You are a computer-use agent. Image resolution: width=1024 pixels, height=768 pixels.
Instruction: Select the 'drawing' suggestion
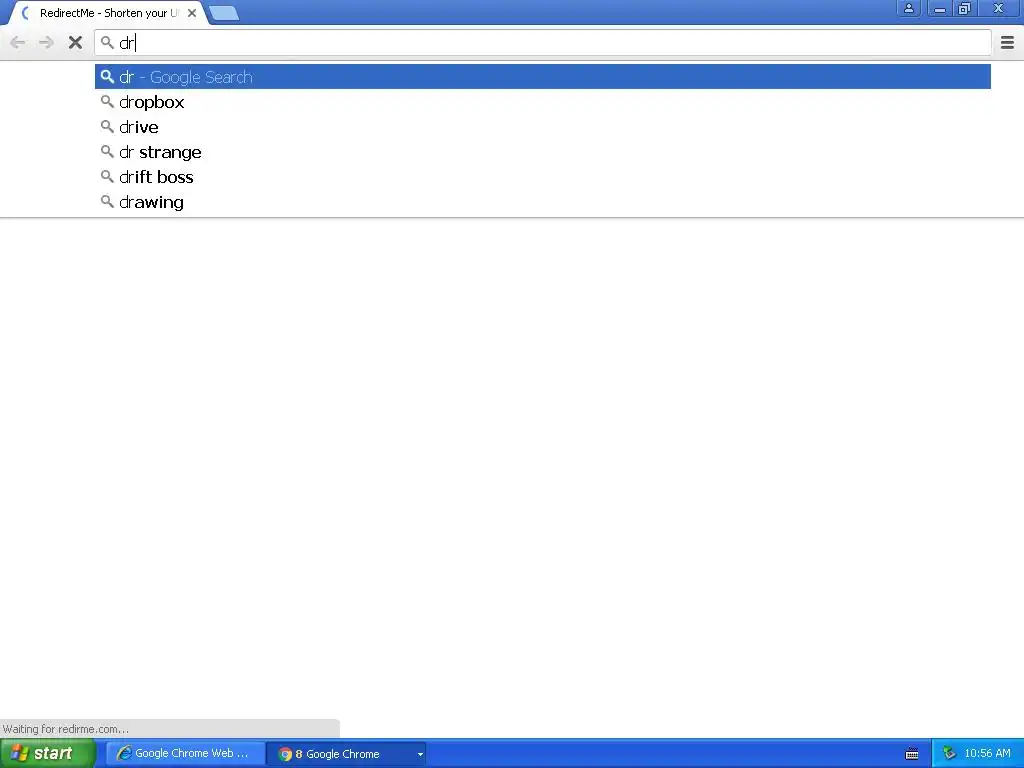pos(543,202)
